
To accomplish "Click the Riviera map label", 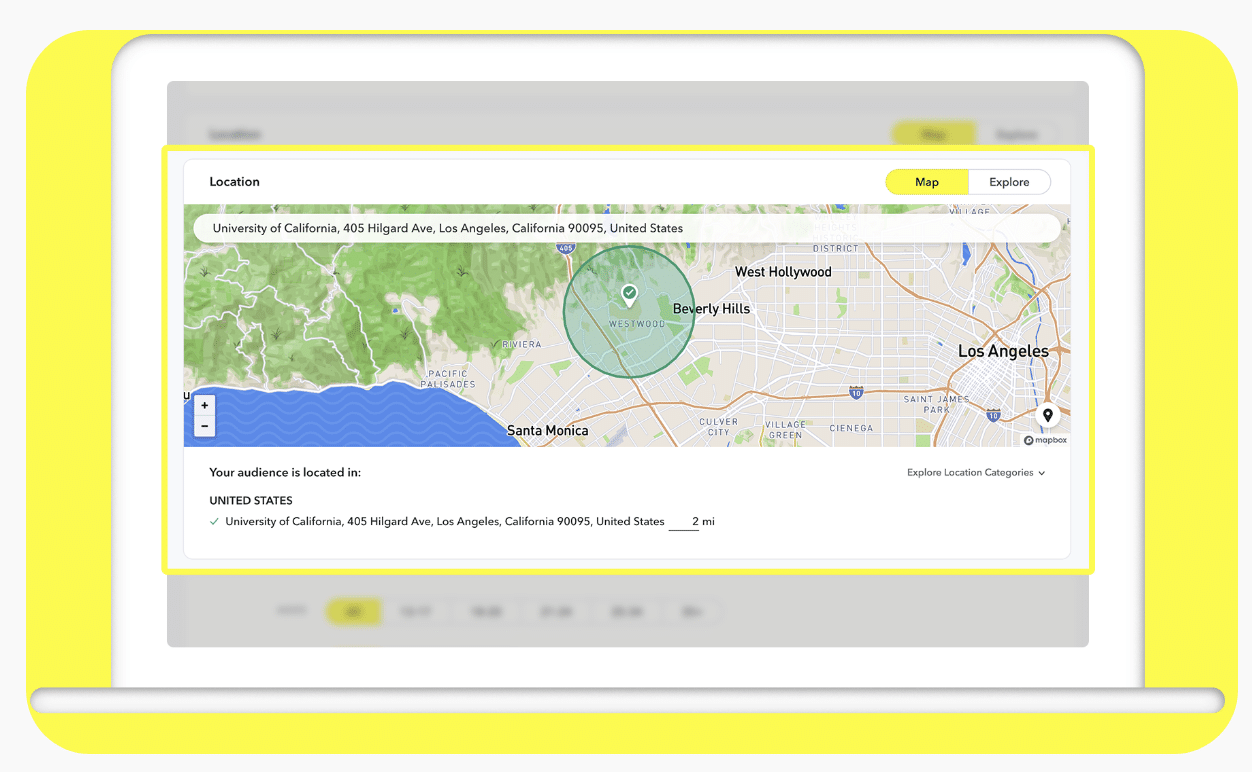I will point(521,344).
